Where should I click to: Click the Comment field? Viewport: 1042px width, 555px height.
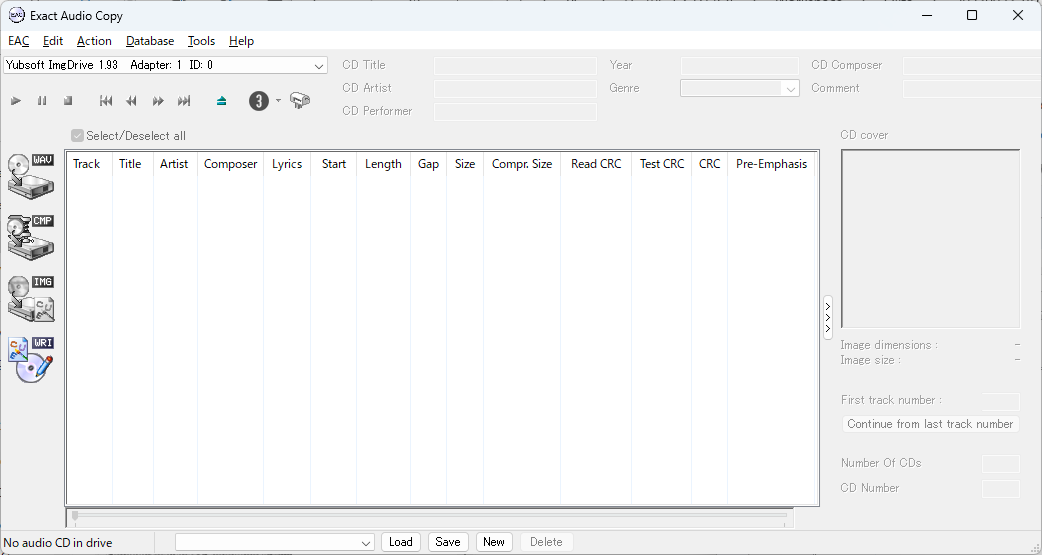[x=972, y=88]
